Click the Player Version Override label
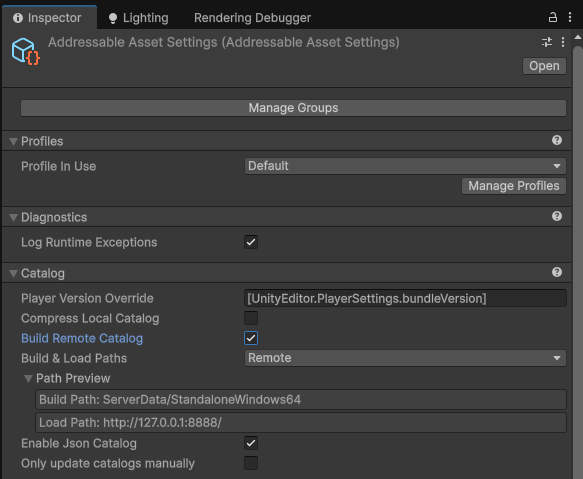 (87, 298)
